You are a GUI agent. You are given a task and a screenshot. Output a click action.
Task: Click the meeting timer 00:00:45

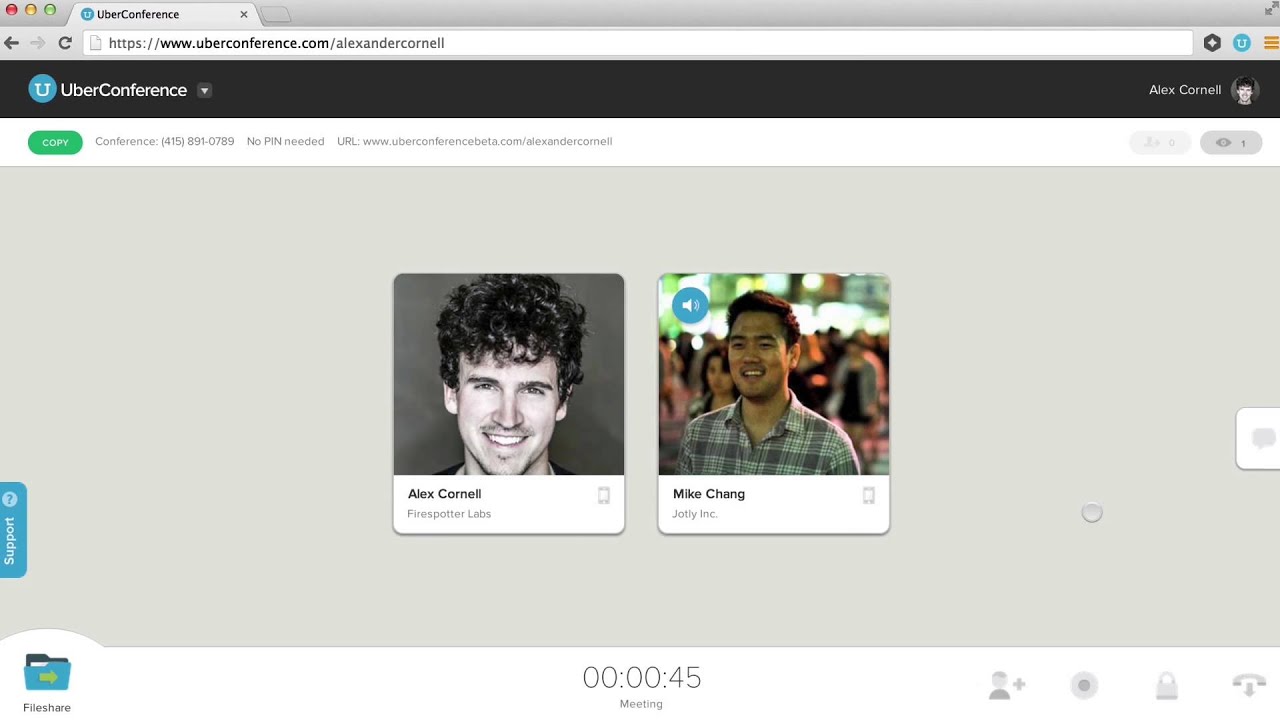(642, 678)
